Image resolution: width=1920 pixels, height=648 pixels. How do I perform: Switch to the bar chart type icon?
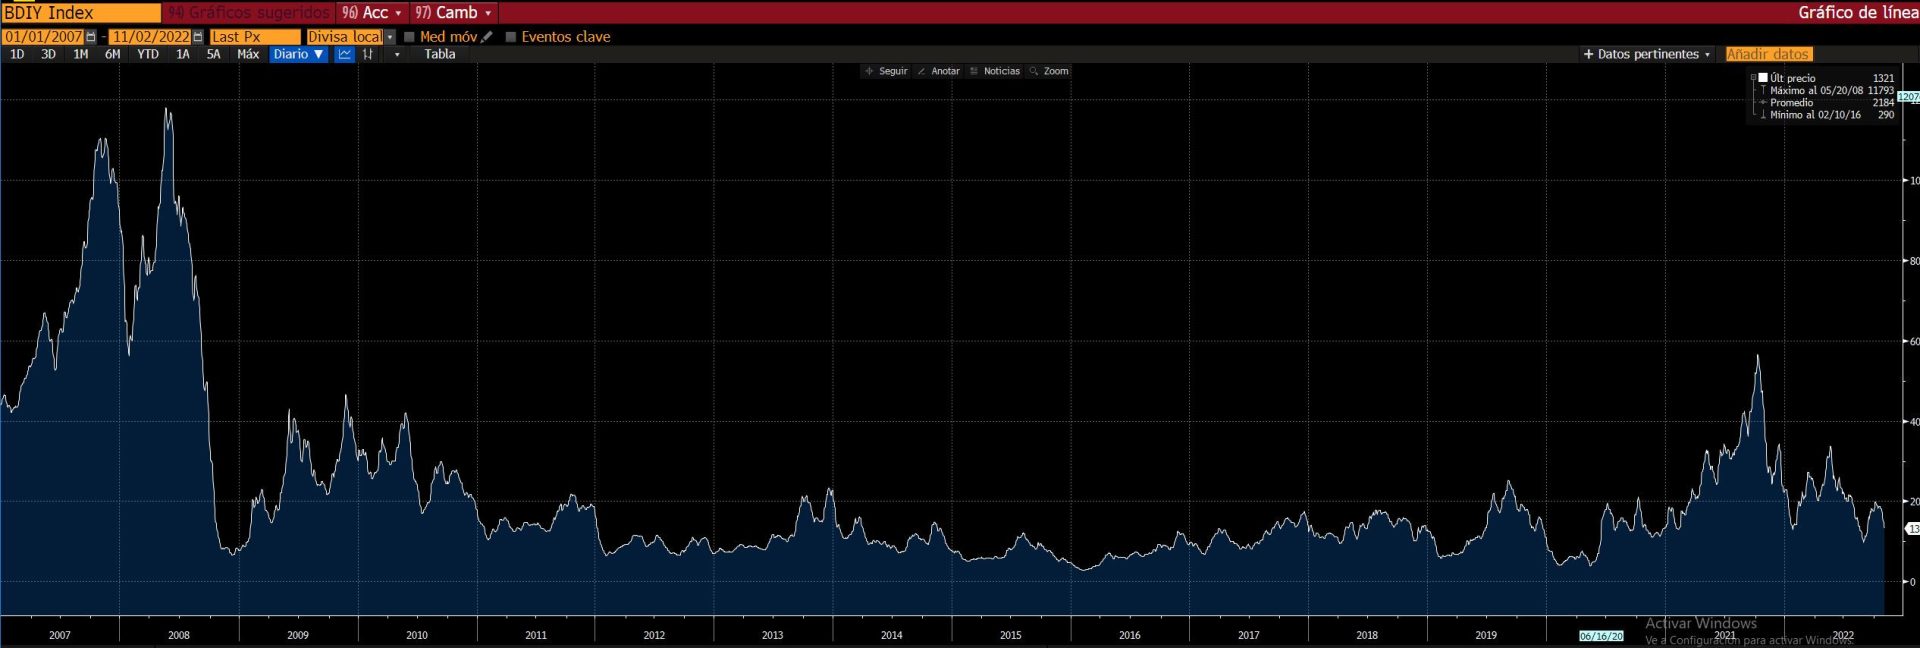368,54
